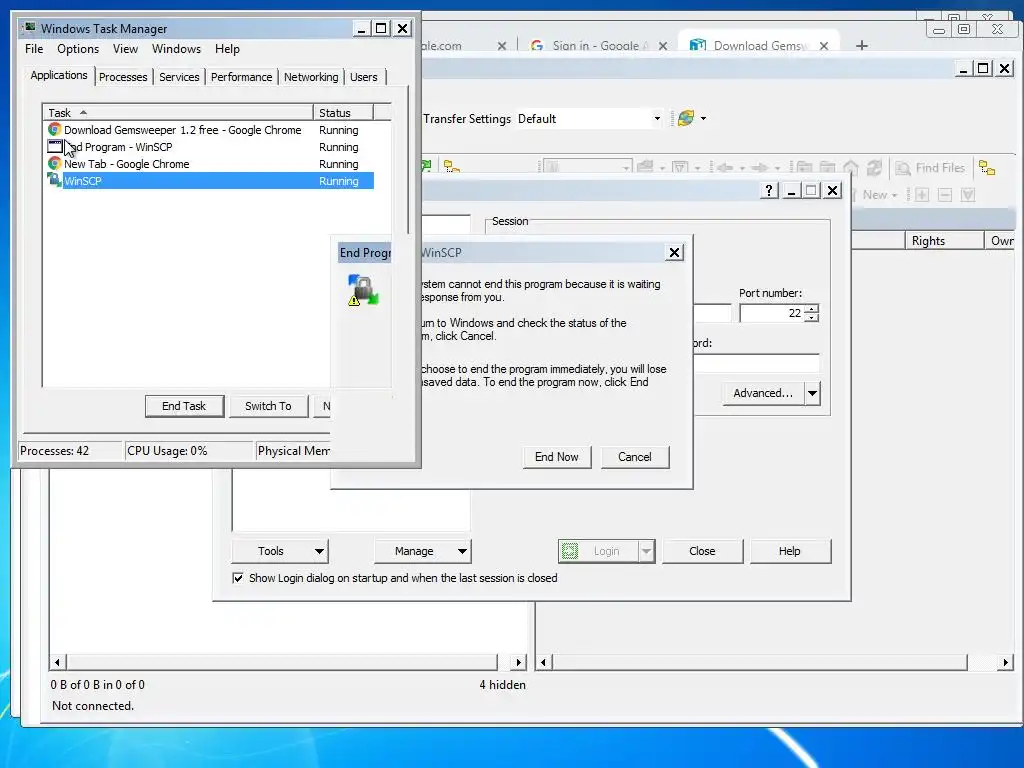Image resolution: width=1024 pixels, height=768 pixels.
Task: Click the forward arrow icon in remote toolbar
Action: 760,168
